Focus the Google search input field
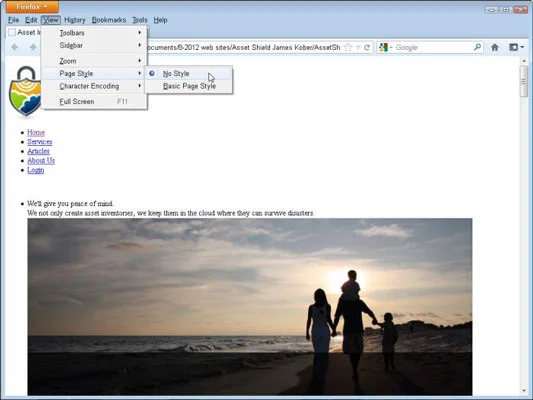This screenshot has height=400, width=533. point(433,47)
